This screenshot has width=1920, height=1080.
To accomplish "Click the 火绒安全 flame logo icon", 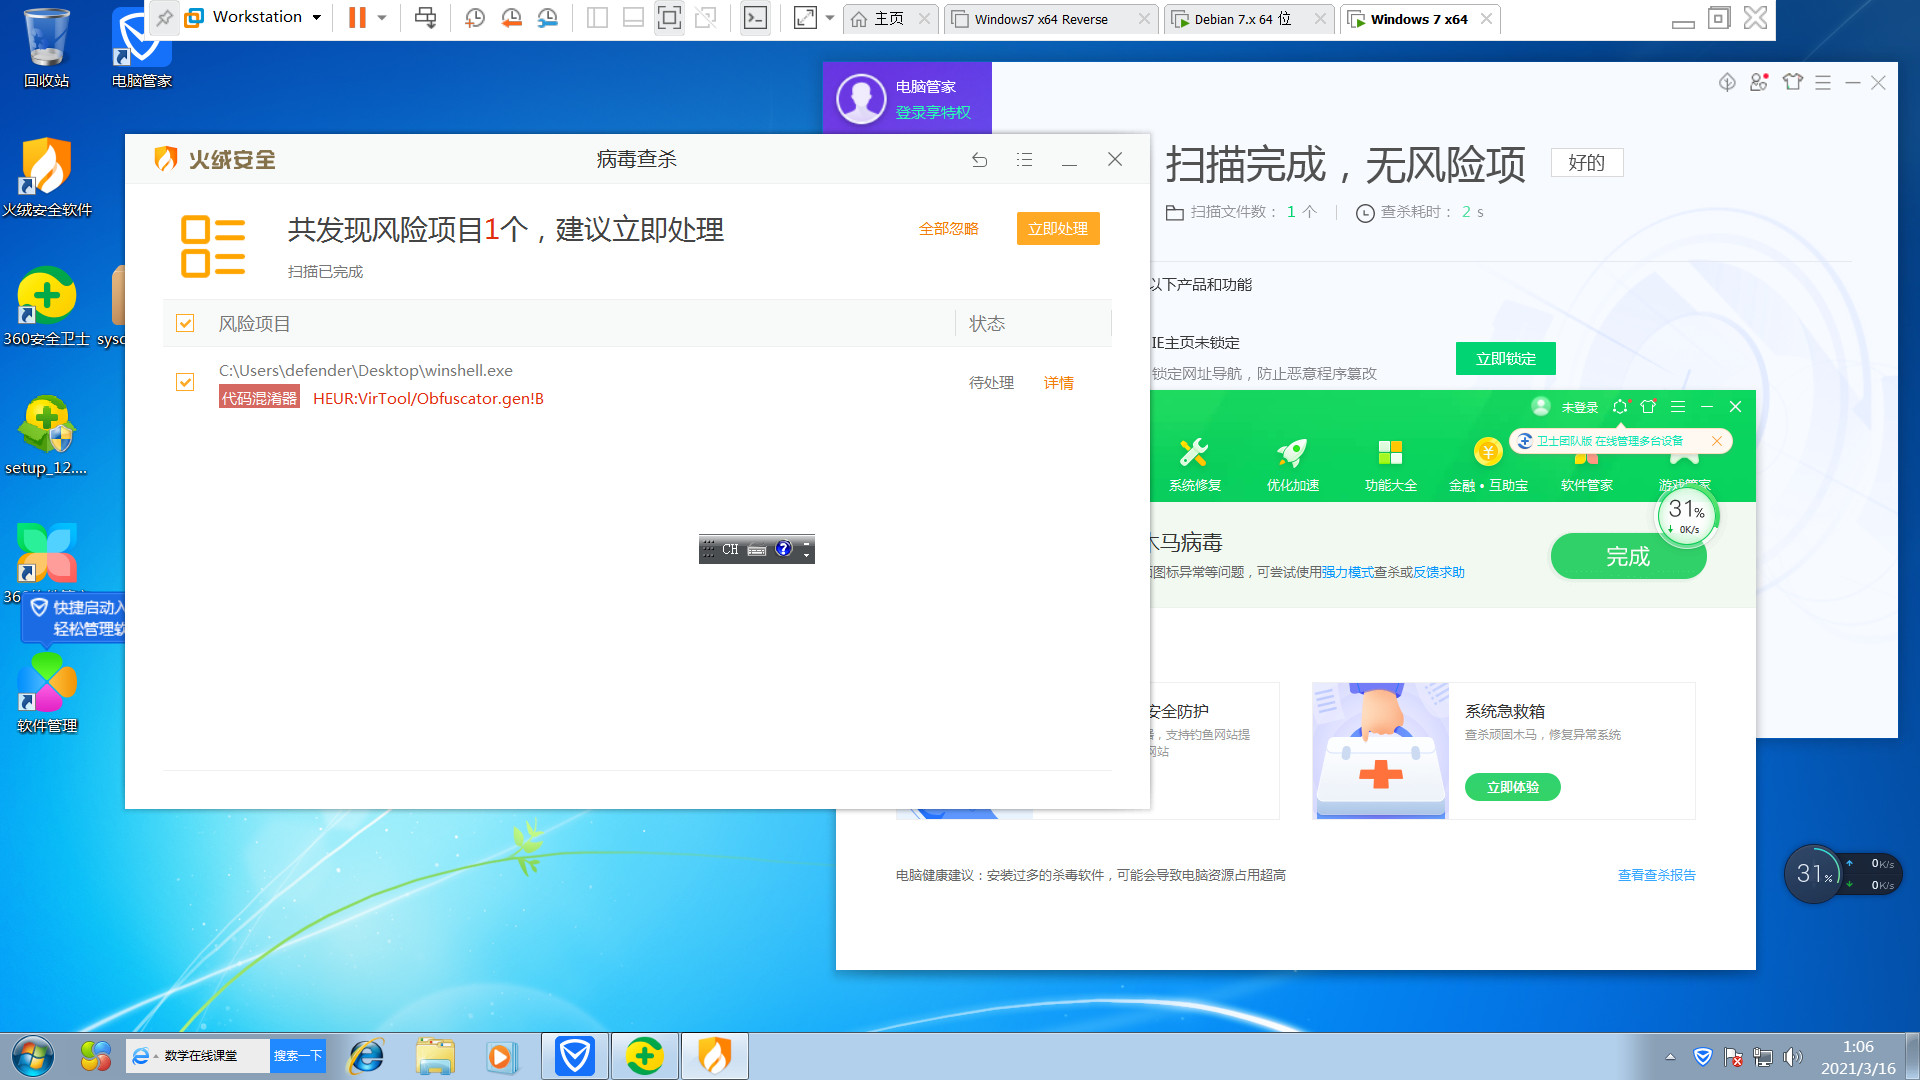I will point(166,159).
